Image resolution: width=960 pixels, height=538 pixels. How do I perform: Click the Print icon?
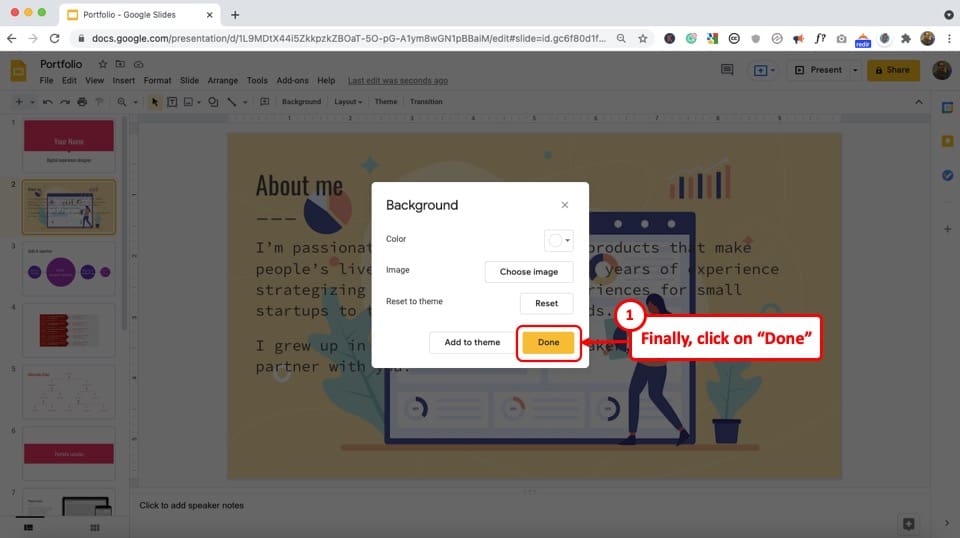coord(81,102)
